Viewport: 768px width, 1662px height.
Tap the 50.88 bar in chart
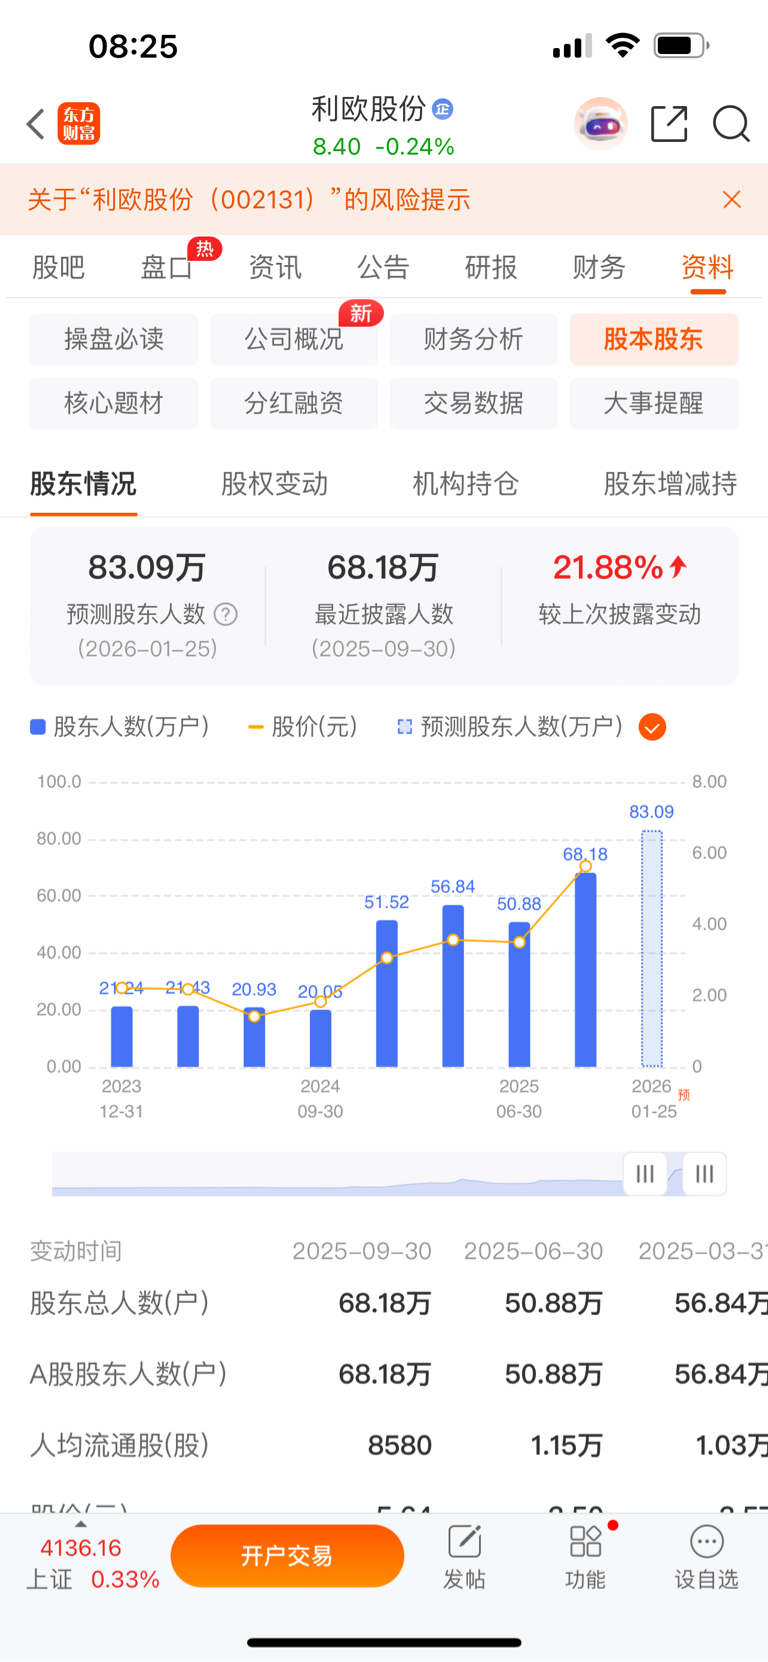pos(519,994)
